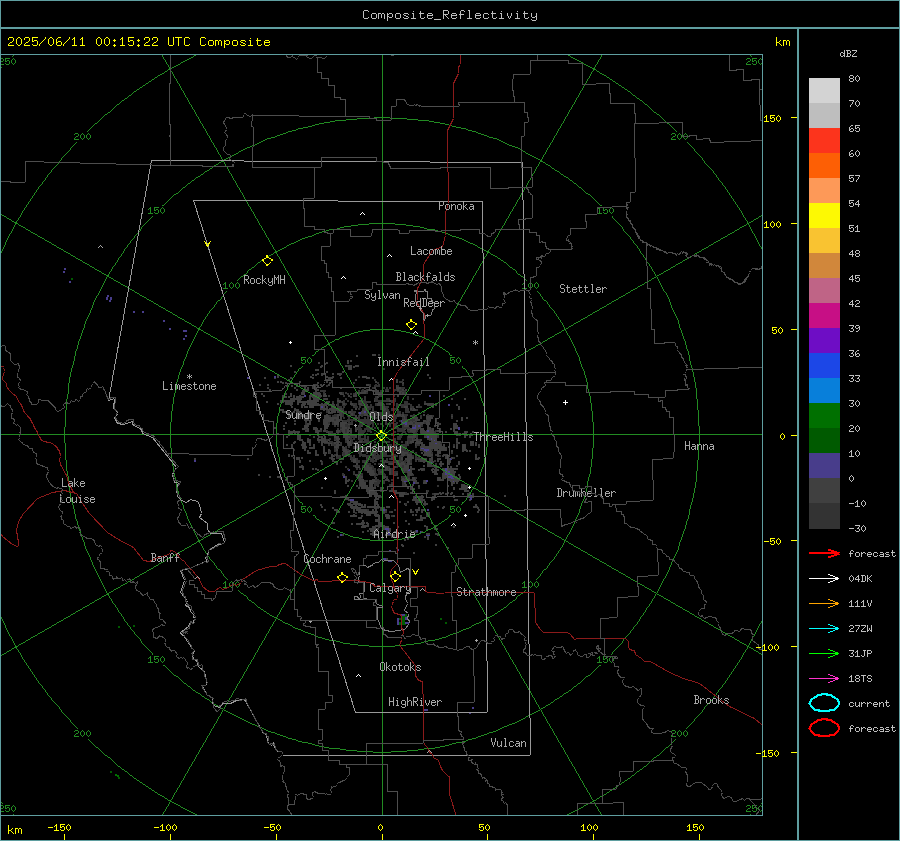
Task: Click the HighRiver town label
Action: (415, 702)
